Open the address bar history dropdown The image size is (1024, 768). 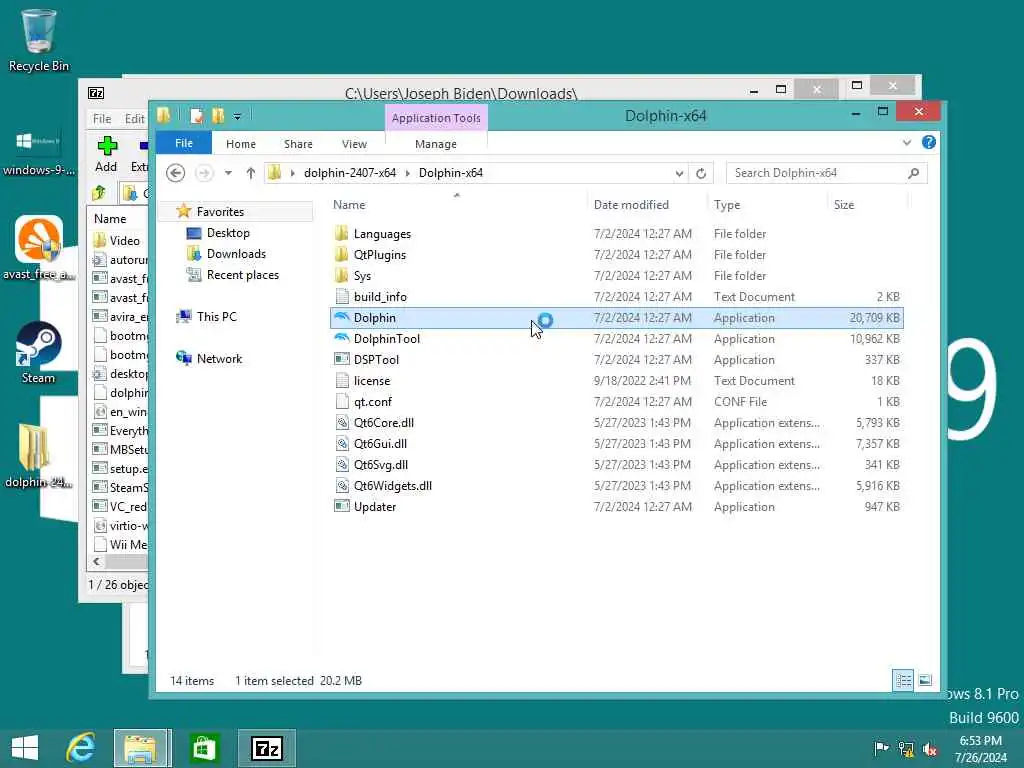pyautogui.click(x=679, y=173)
